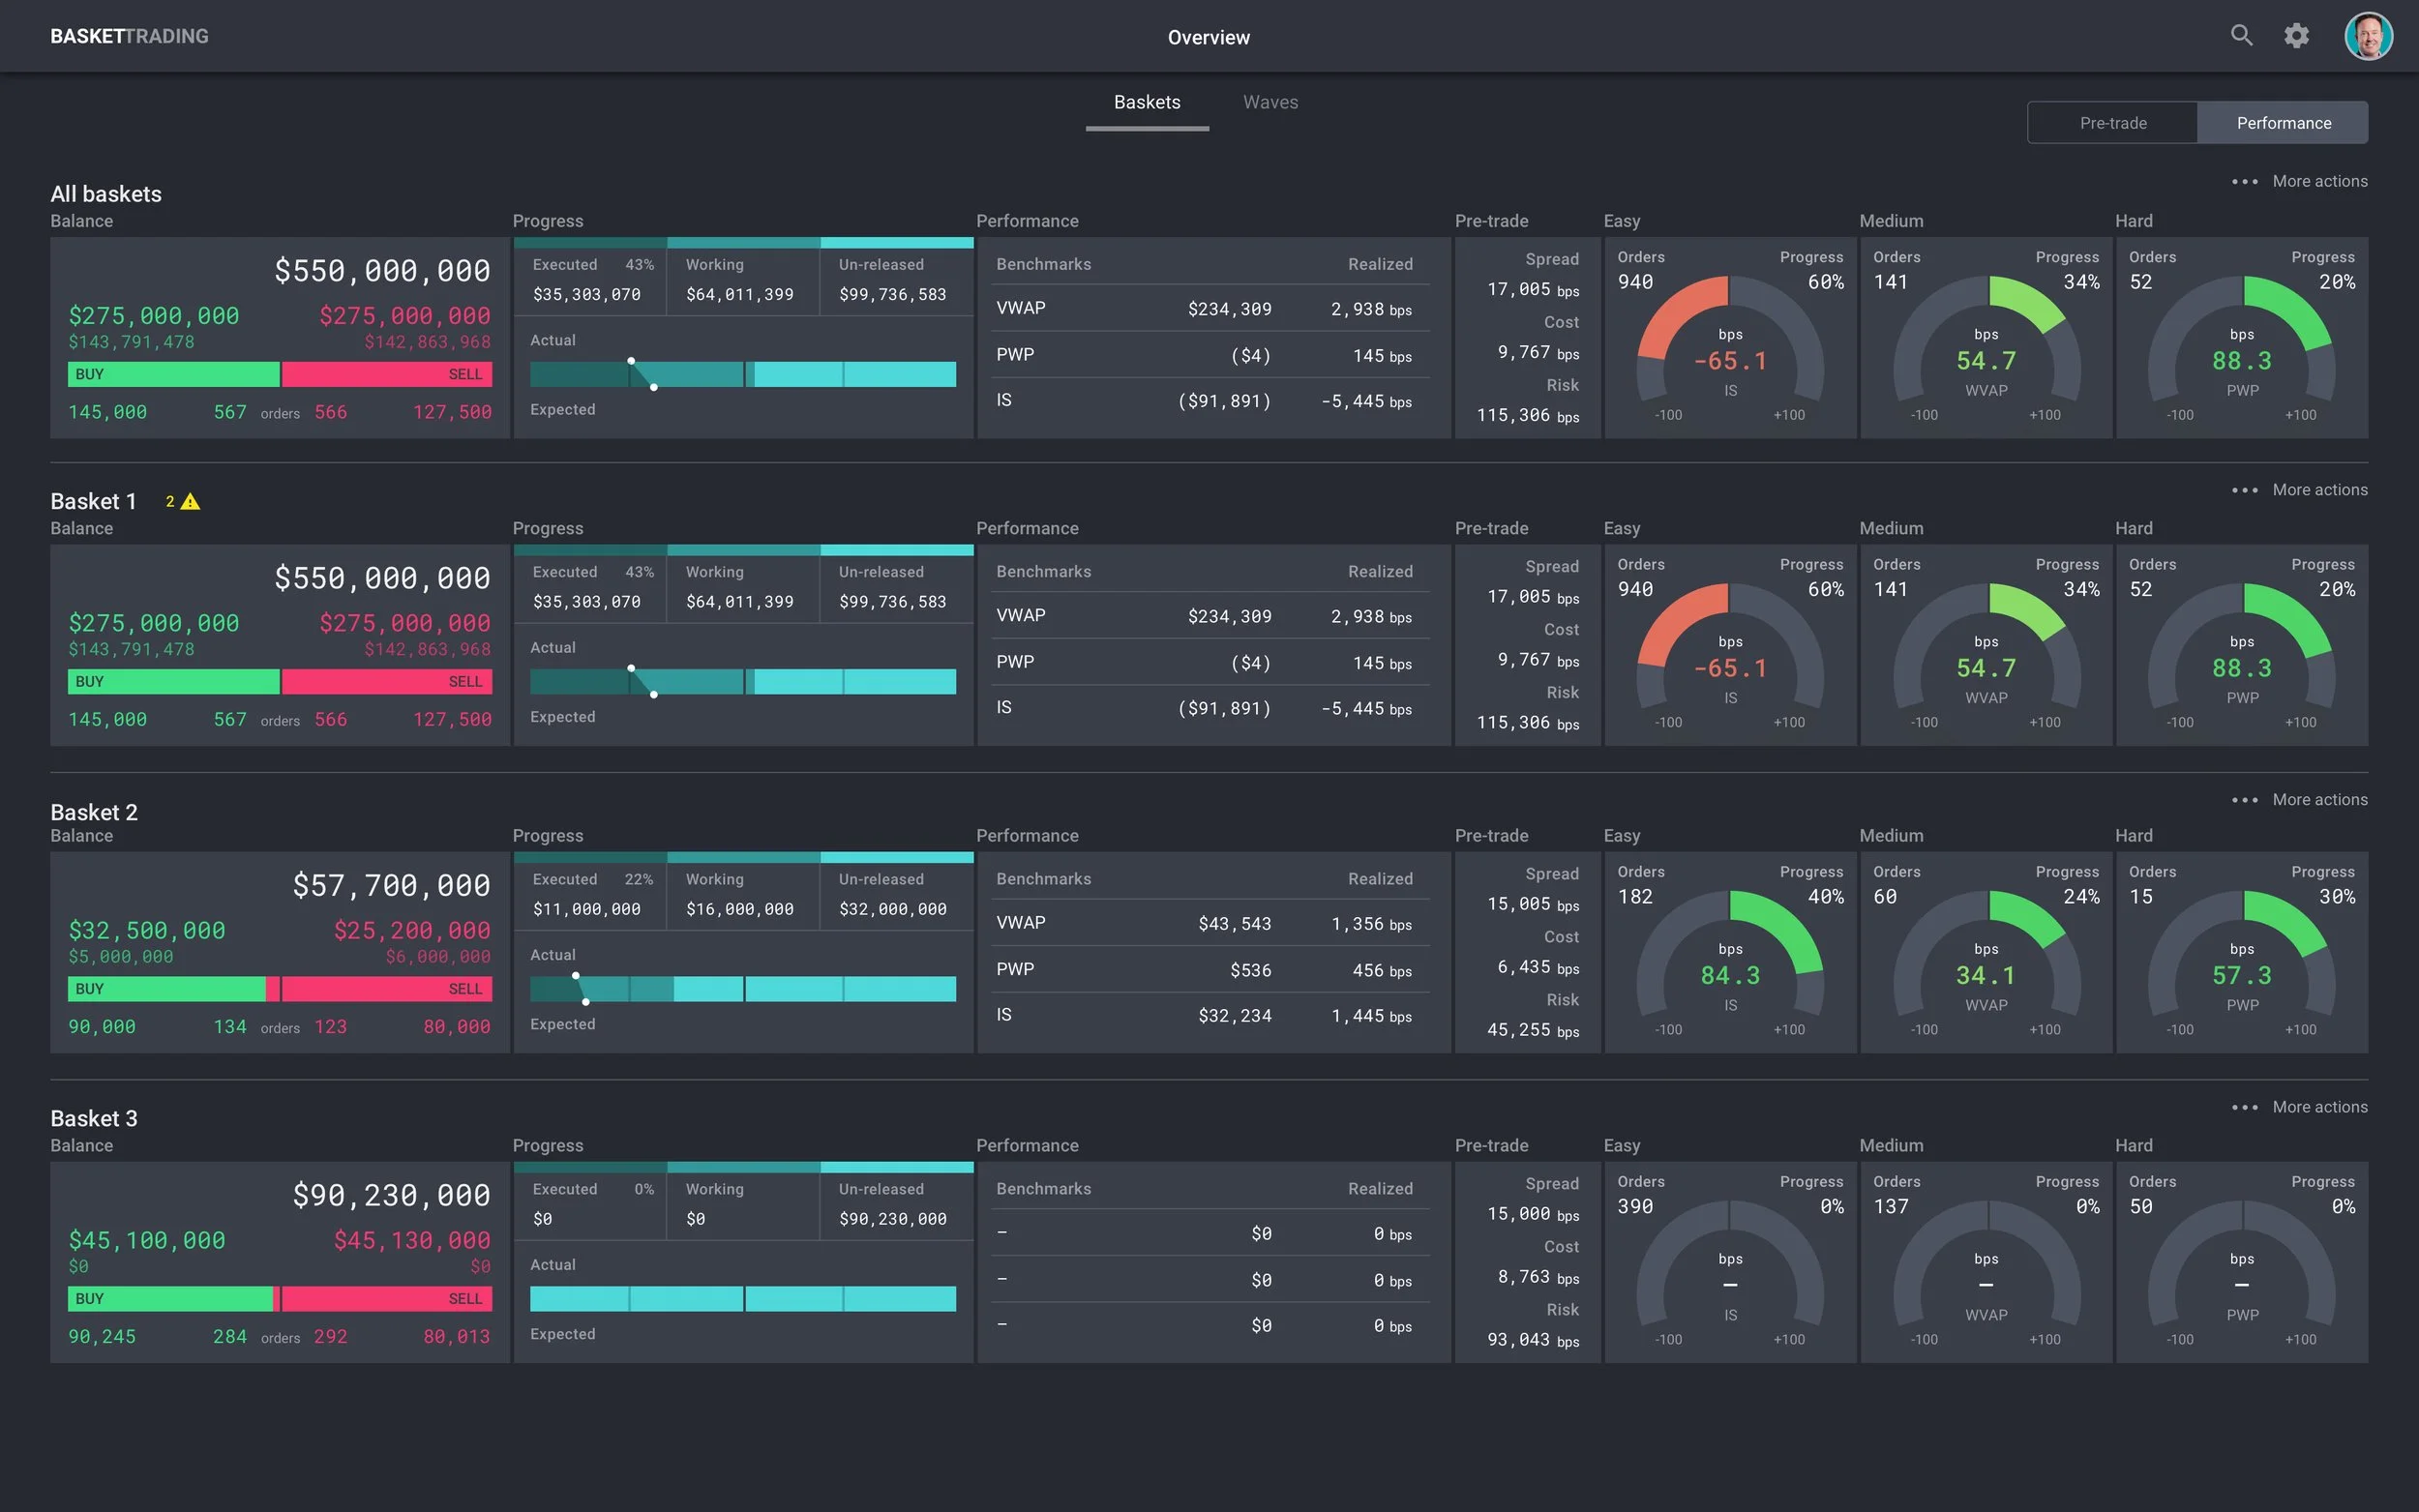Open More actions for Basket 3
The width and height of the screenshot is (2419, 1512).
tap(2319, 1107)
